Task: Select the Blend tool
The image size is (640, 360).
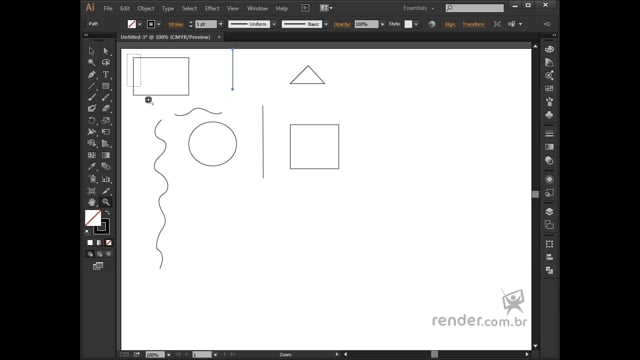Action: pyautogui.click(x=106, y=167)
